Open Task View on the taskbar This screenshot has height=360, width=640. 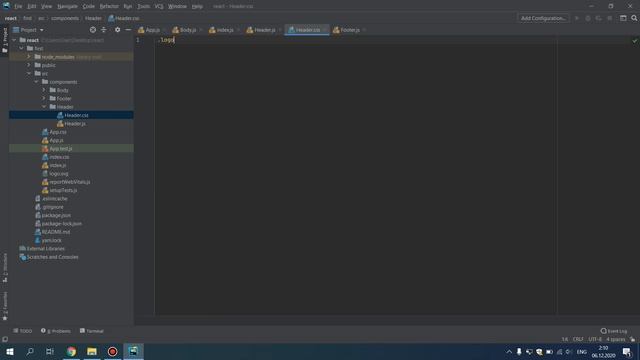[50, 351]
